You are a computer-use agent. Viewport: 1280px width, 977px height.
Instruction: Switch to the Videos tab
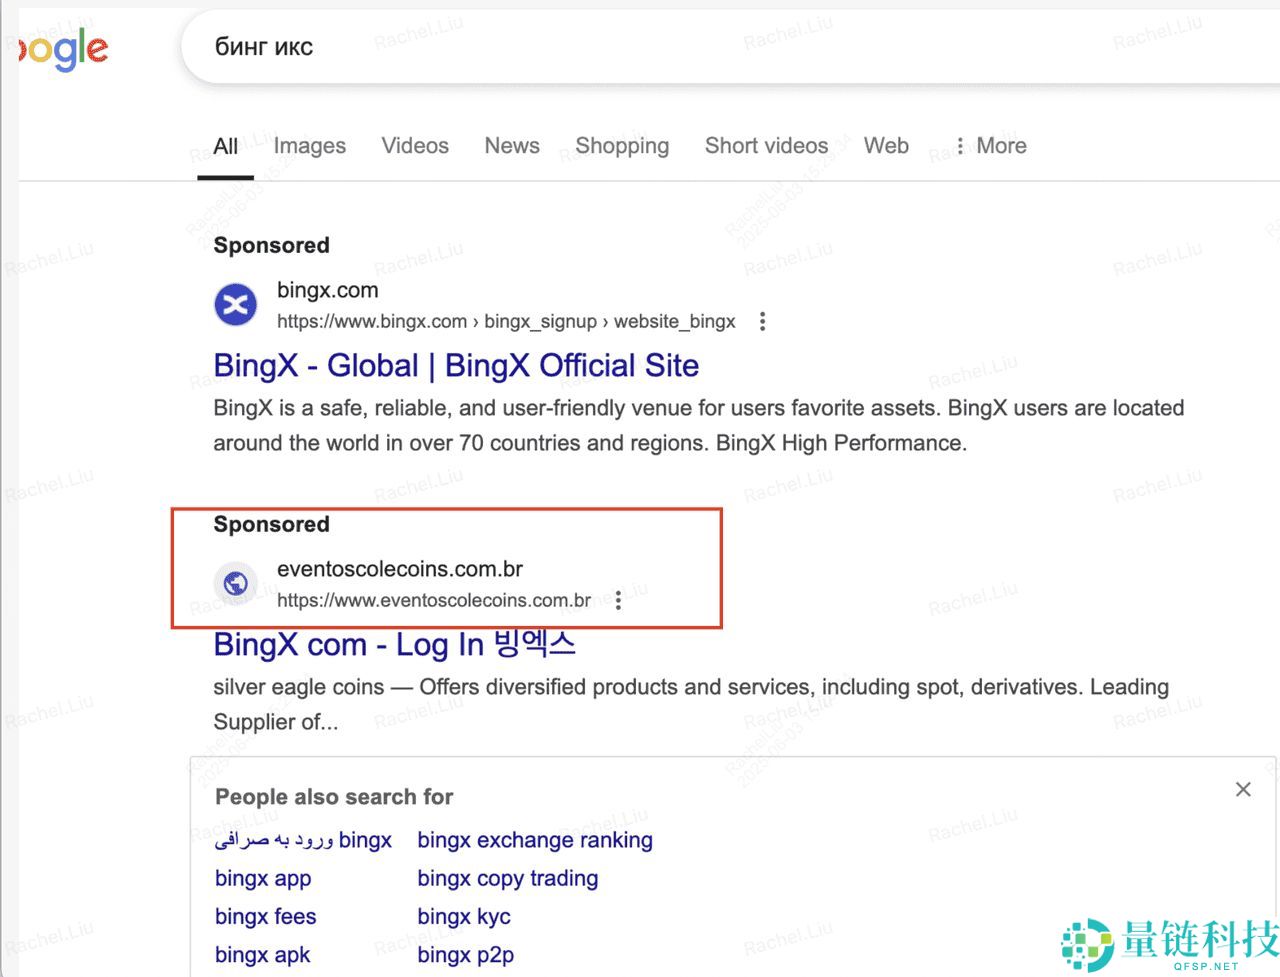tap(415, 146)
